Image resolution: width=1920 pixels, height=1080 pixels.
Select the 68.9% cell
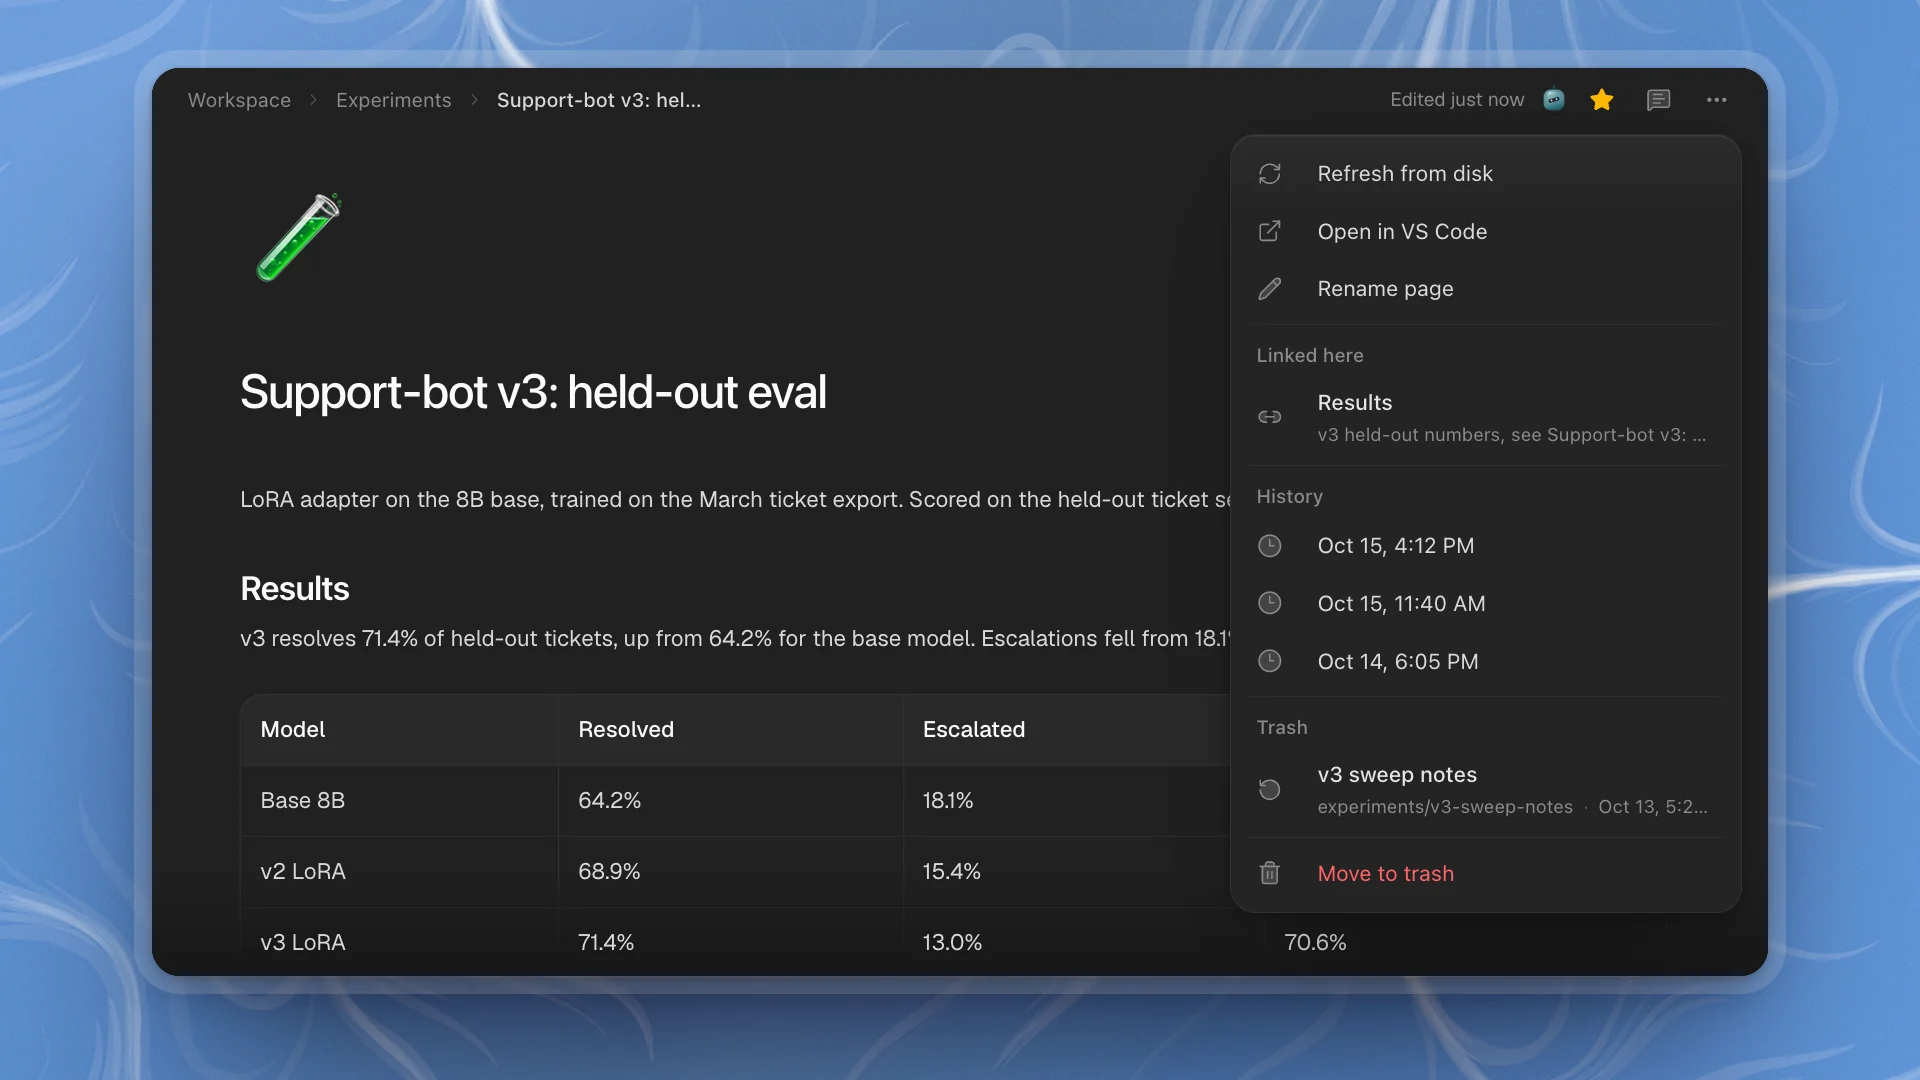click(730, 872)
